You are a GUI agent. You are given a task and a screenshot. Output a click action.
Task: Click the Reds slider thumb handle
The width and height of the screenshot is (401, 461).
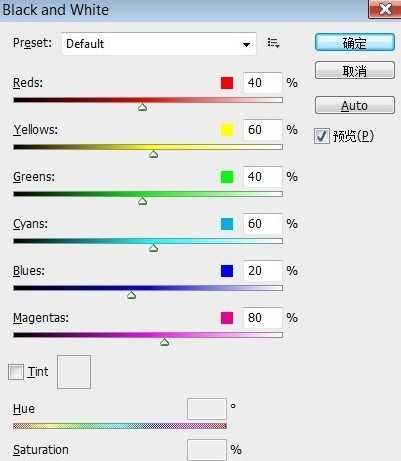point(143,107)
